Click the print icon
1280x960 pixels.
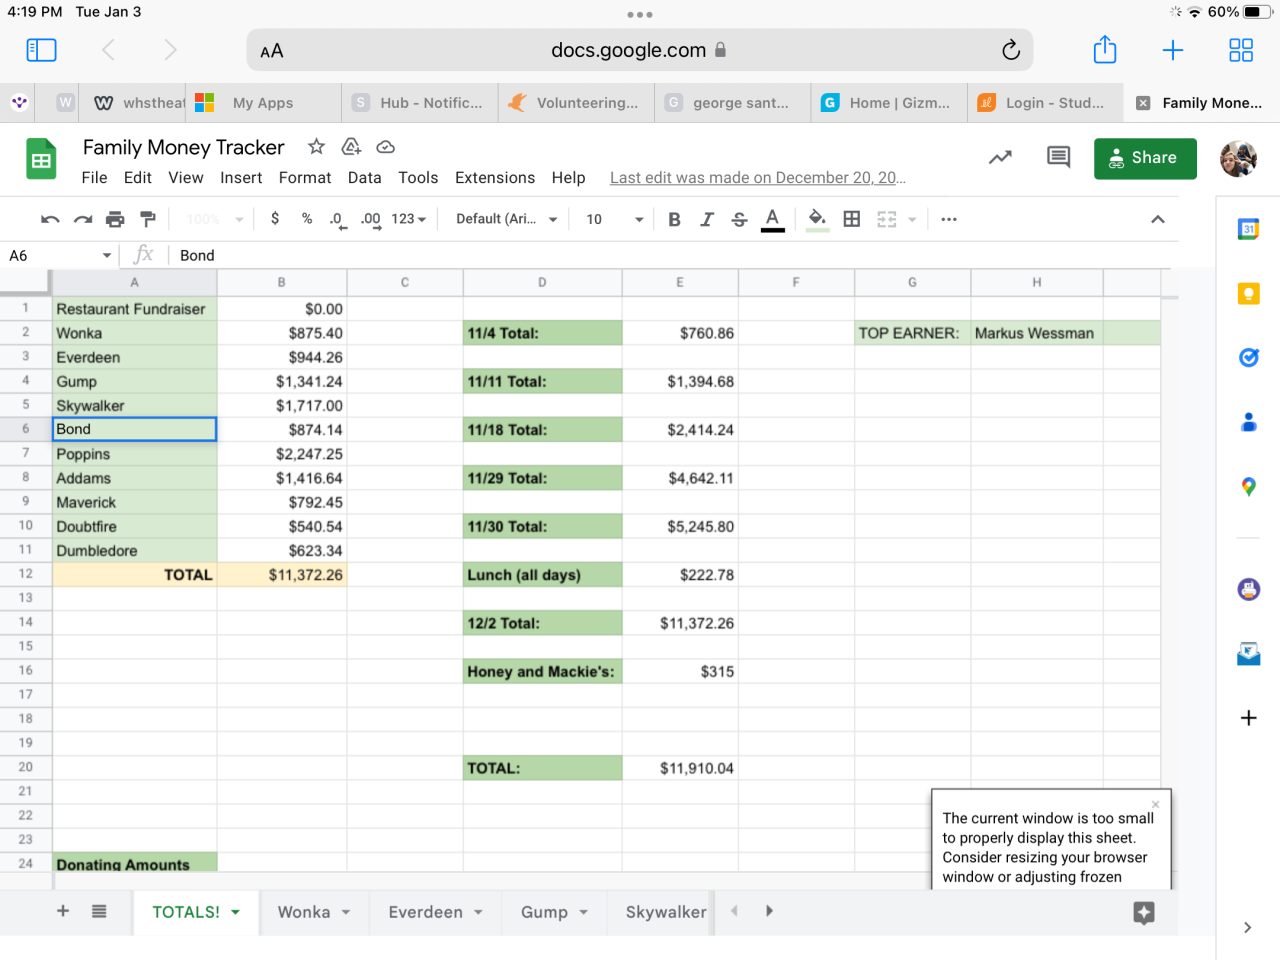[115, 219]
